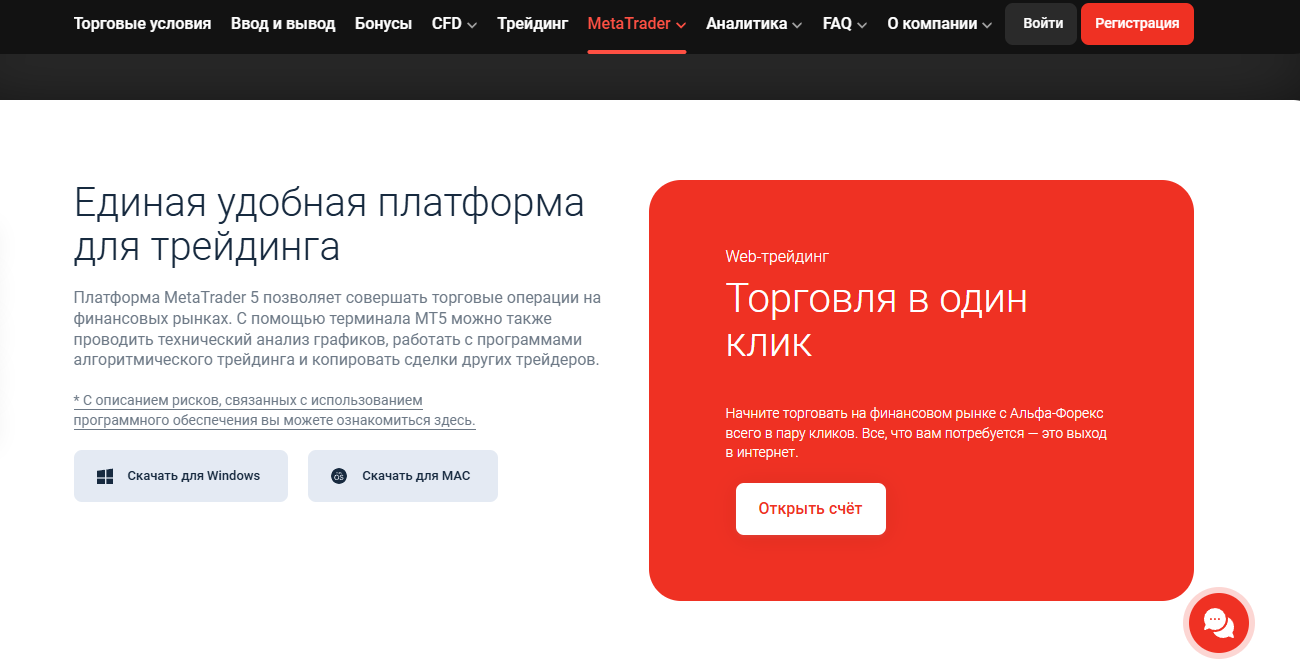The image size is (1300, 670).
Task: Open the Бонусы menu item
Action: (x=383, y=24)
